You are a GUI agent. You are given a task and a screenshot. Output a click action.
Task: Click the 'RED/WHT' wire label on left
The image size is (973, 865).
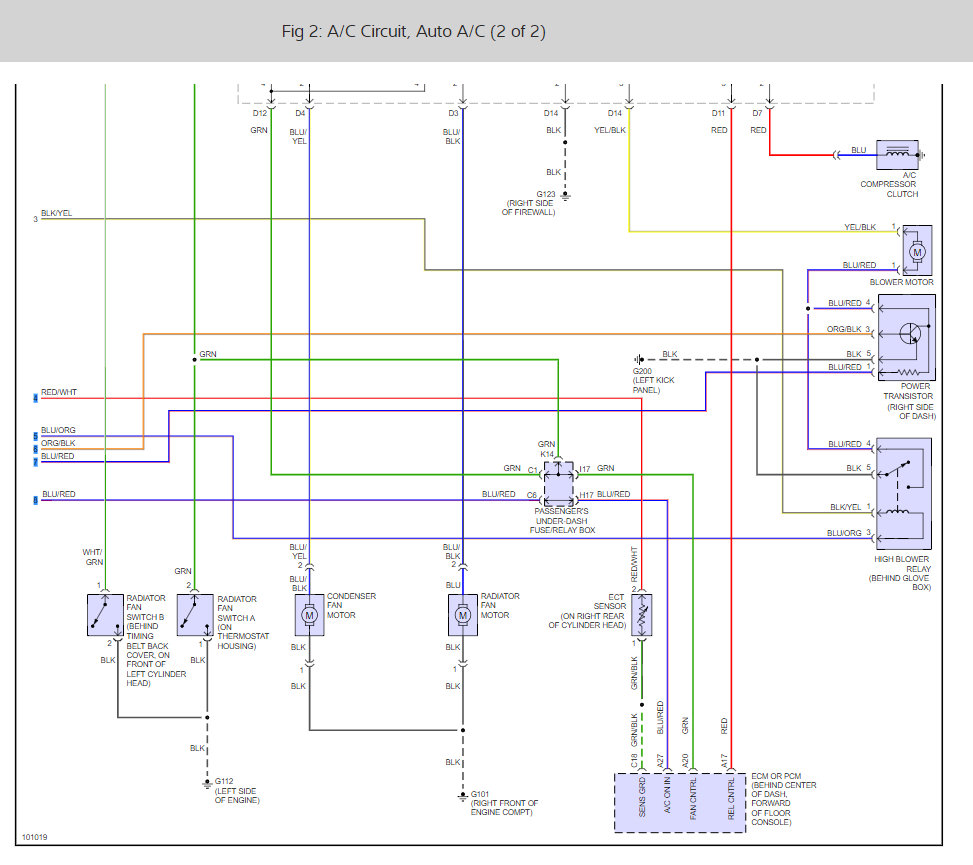click(59, 392)
